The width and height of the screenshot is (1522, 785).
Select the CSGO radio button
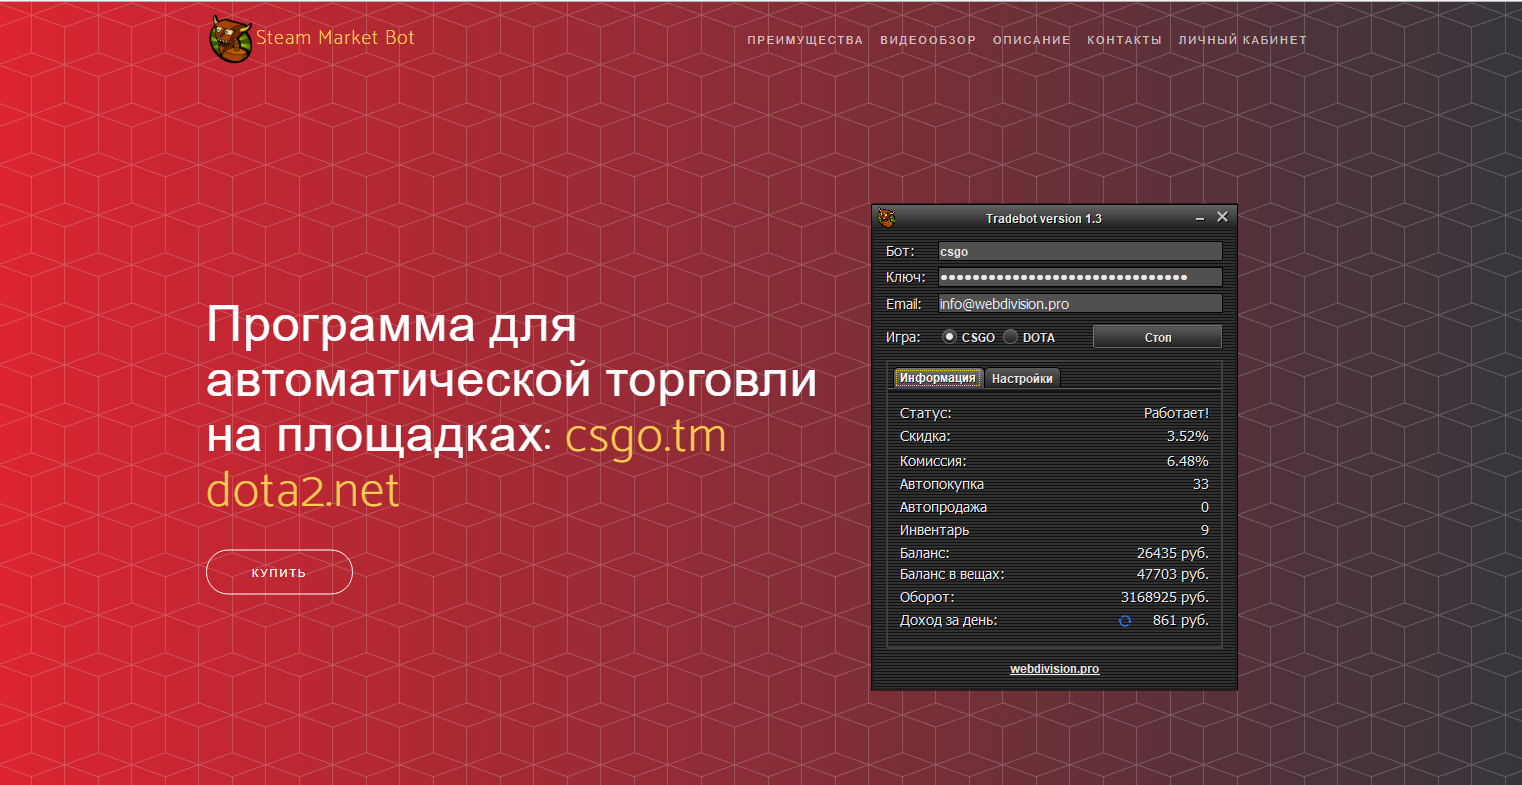coord(949,337)
